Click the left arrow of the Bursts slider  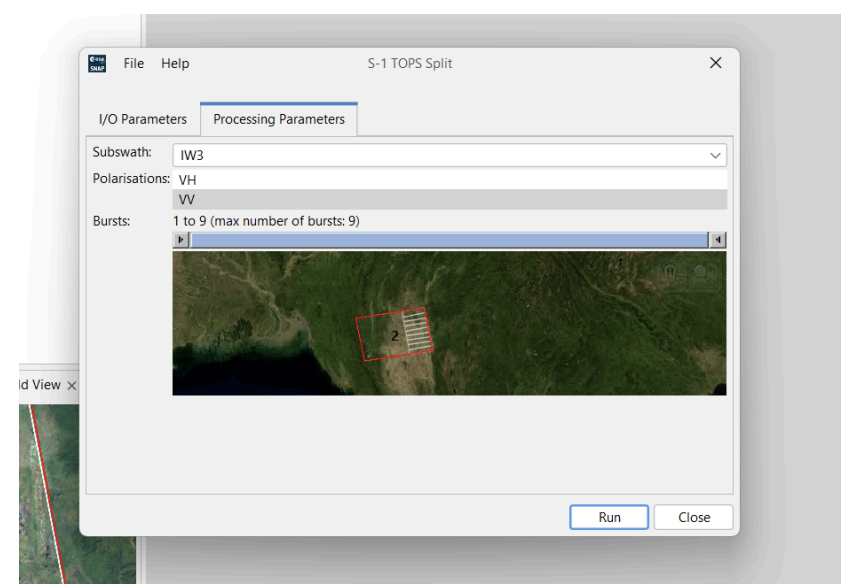tap(181, 239)
